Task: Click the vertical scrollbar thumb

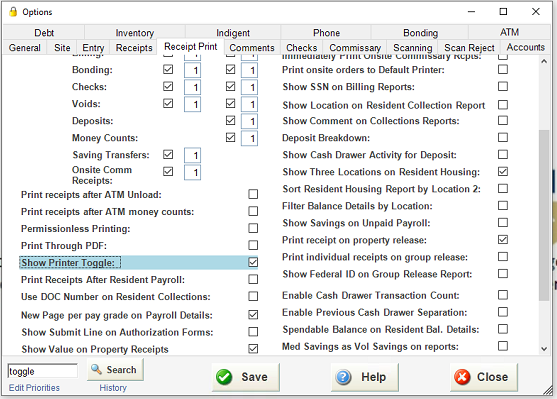Action: click(x=544, y=215)
